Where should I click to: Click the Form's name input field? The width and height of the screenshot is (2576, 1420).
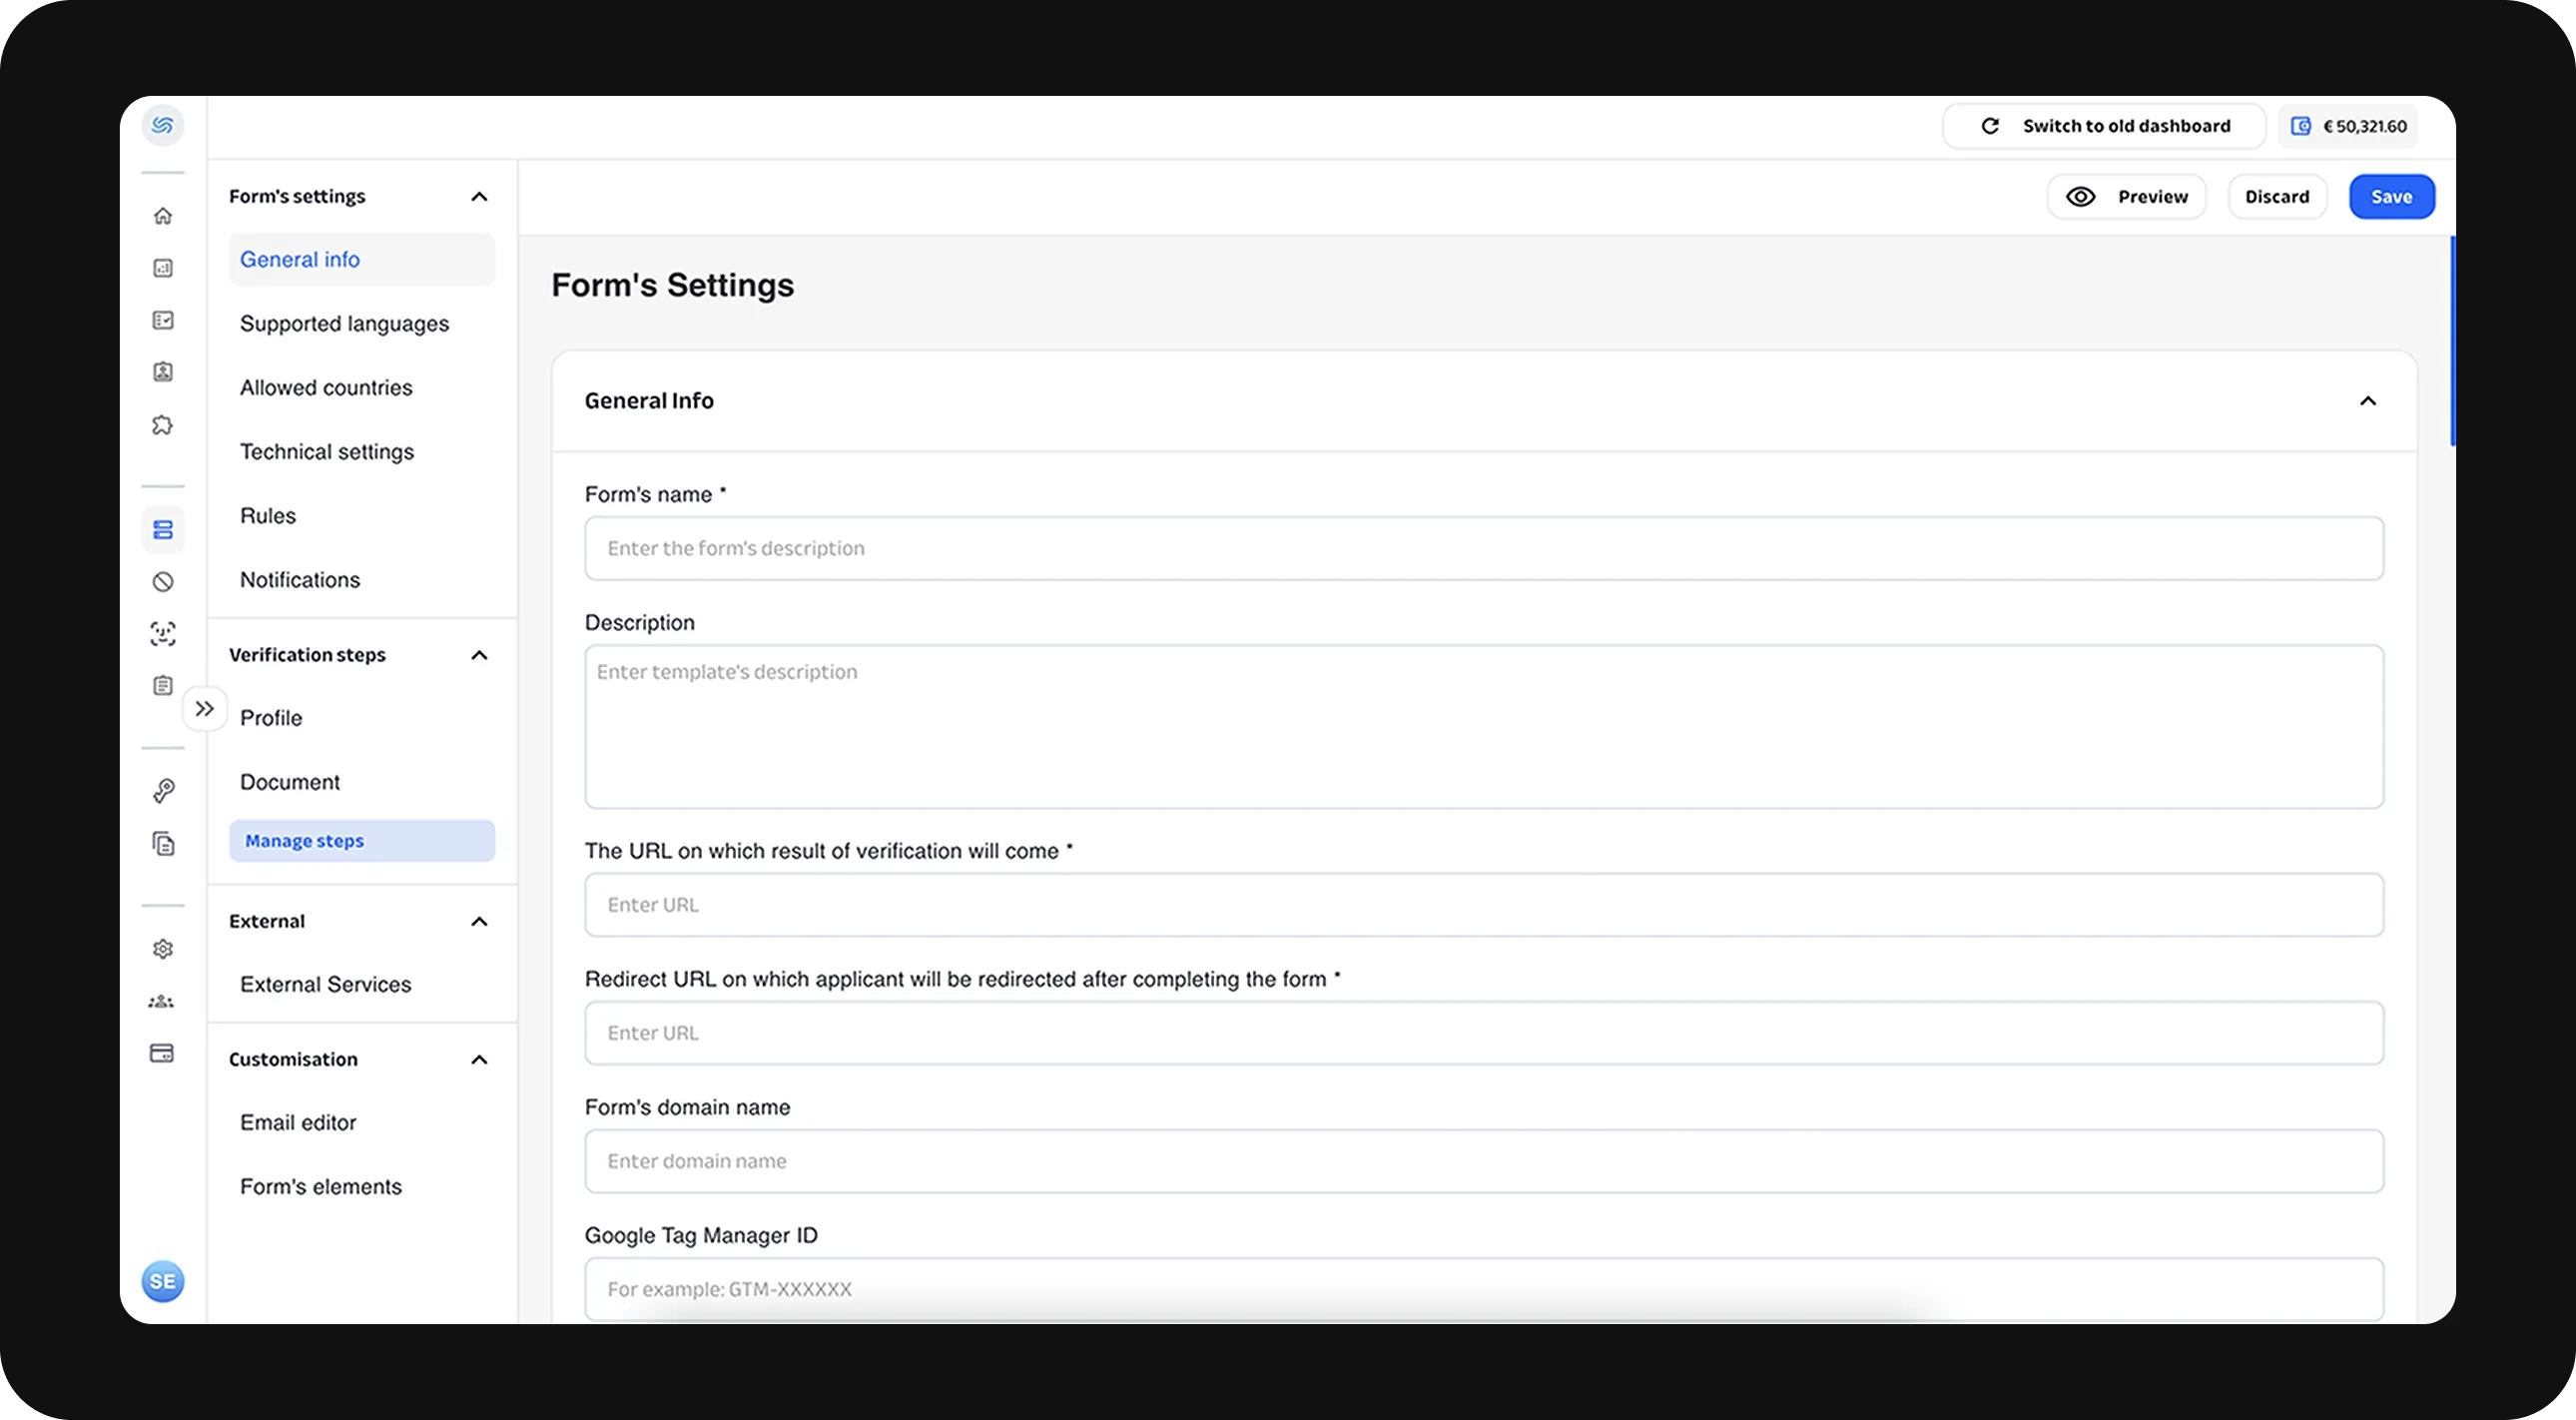click(x=1484, y=548)
